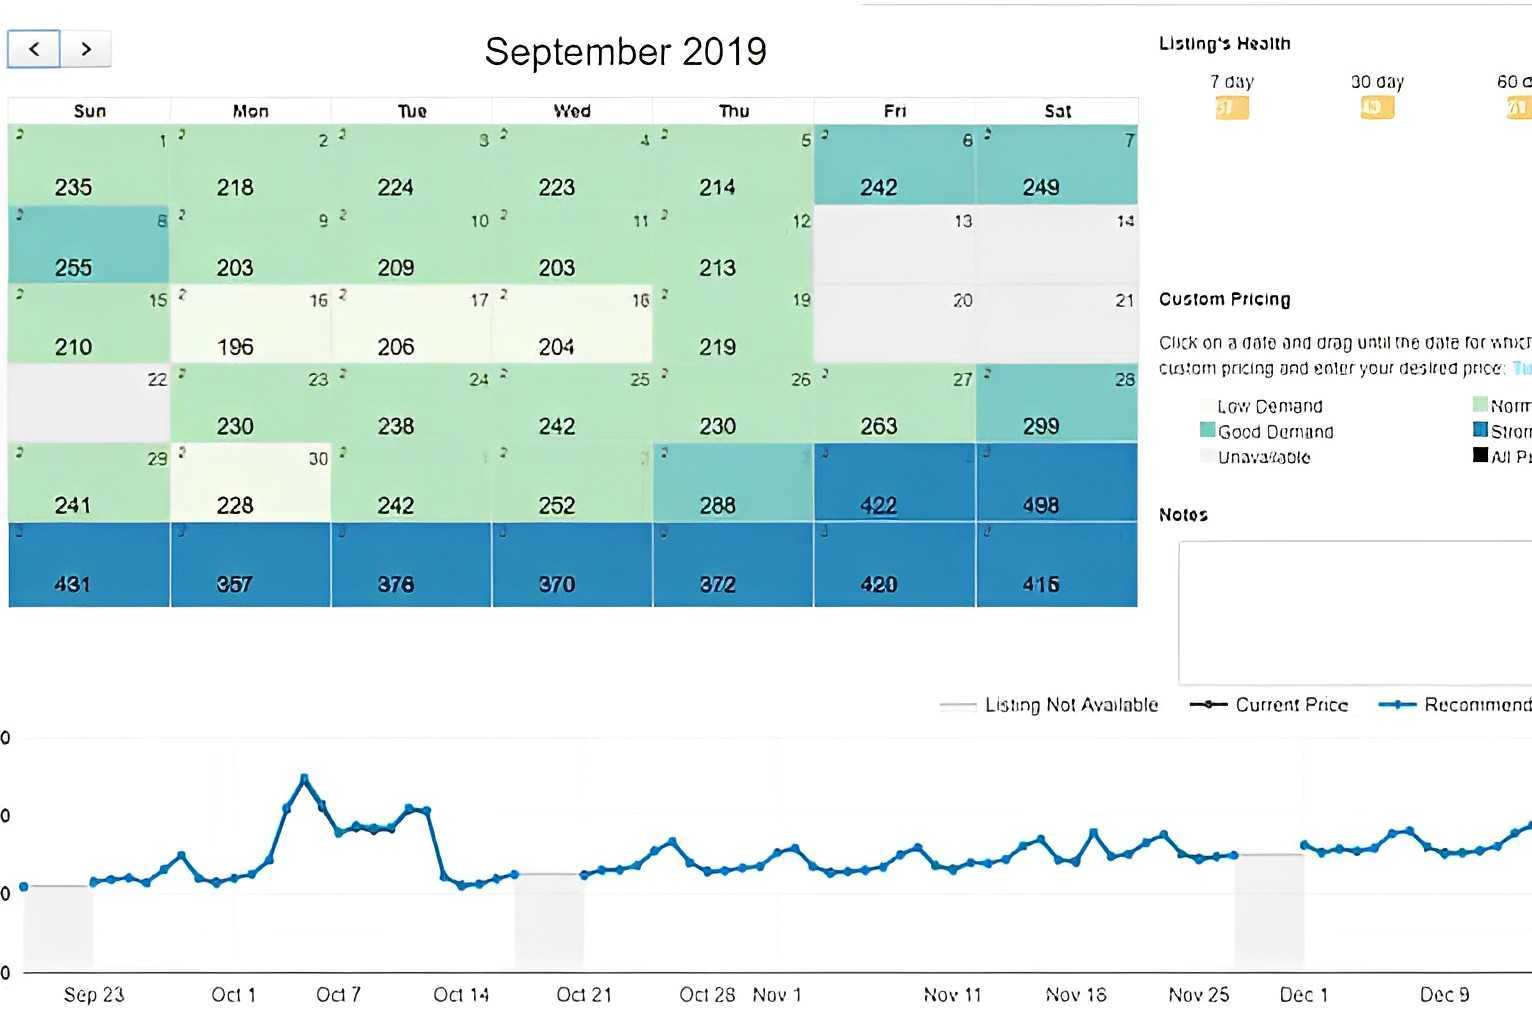Image resolution: width=1532 pixels, height=1020 pixels.
Task: Click the Good Demand legend swatch
Action: 1208,431
